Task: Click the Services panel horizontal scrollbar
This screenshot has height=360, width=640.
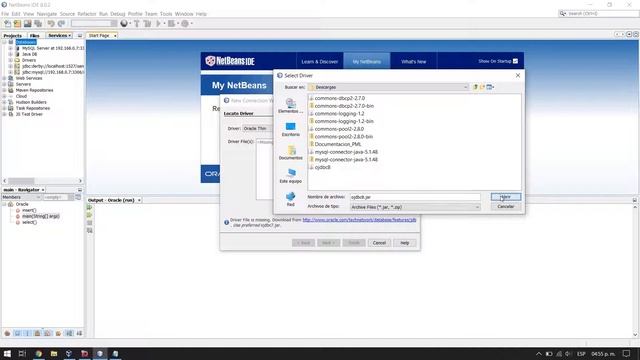Action: (x=42, y=181)
